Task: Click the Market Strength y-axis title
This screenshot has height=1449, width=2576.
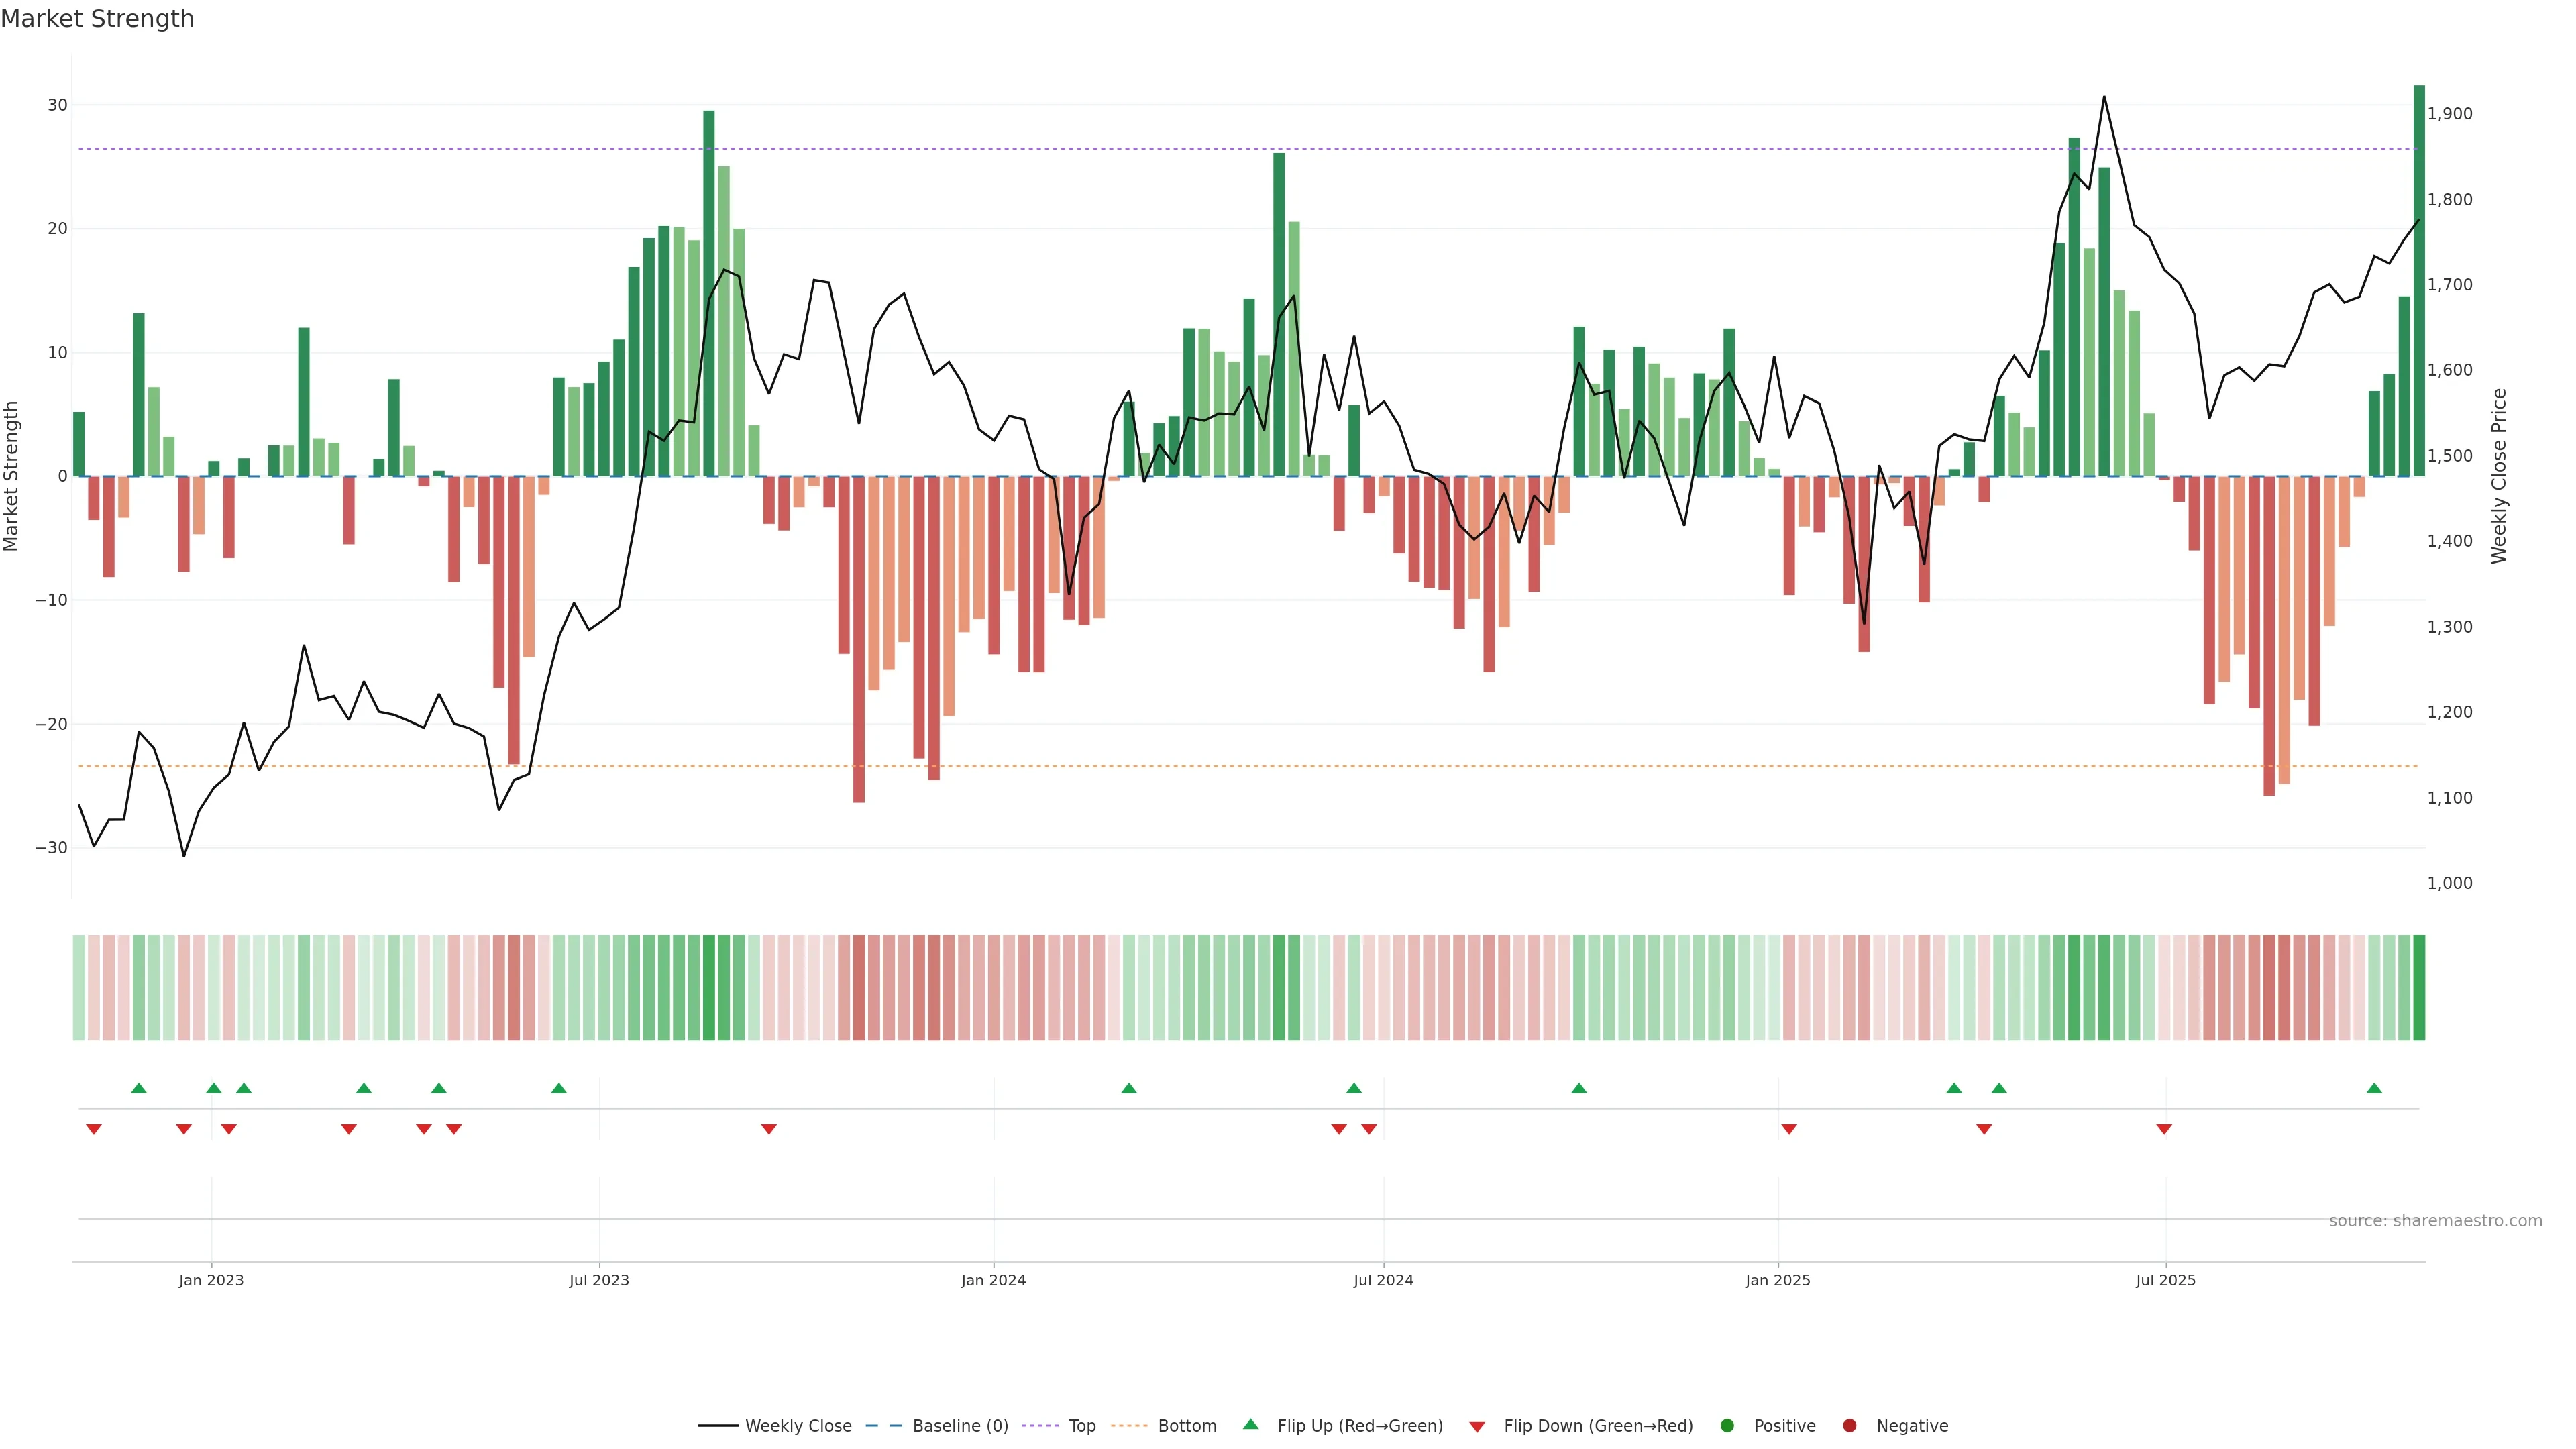Action: [12, 476]
